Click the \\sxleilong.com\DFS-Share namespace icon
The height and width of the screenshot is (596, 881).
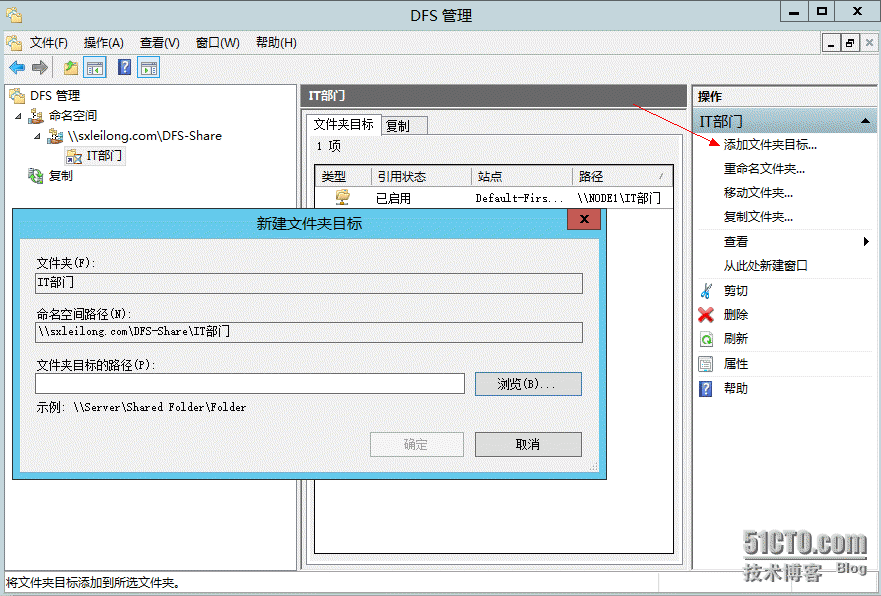55,136
